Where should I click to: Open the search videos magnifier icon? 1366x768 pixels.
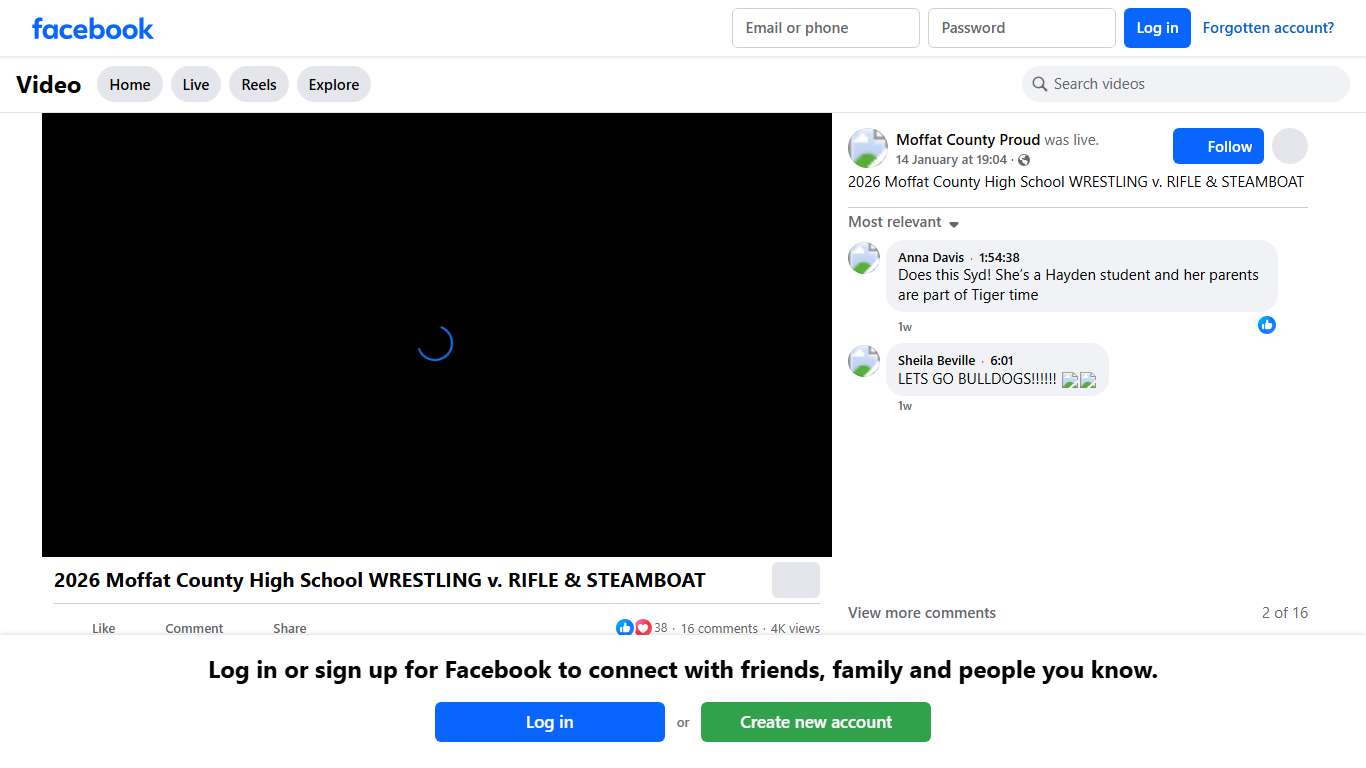1040,84
